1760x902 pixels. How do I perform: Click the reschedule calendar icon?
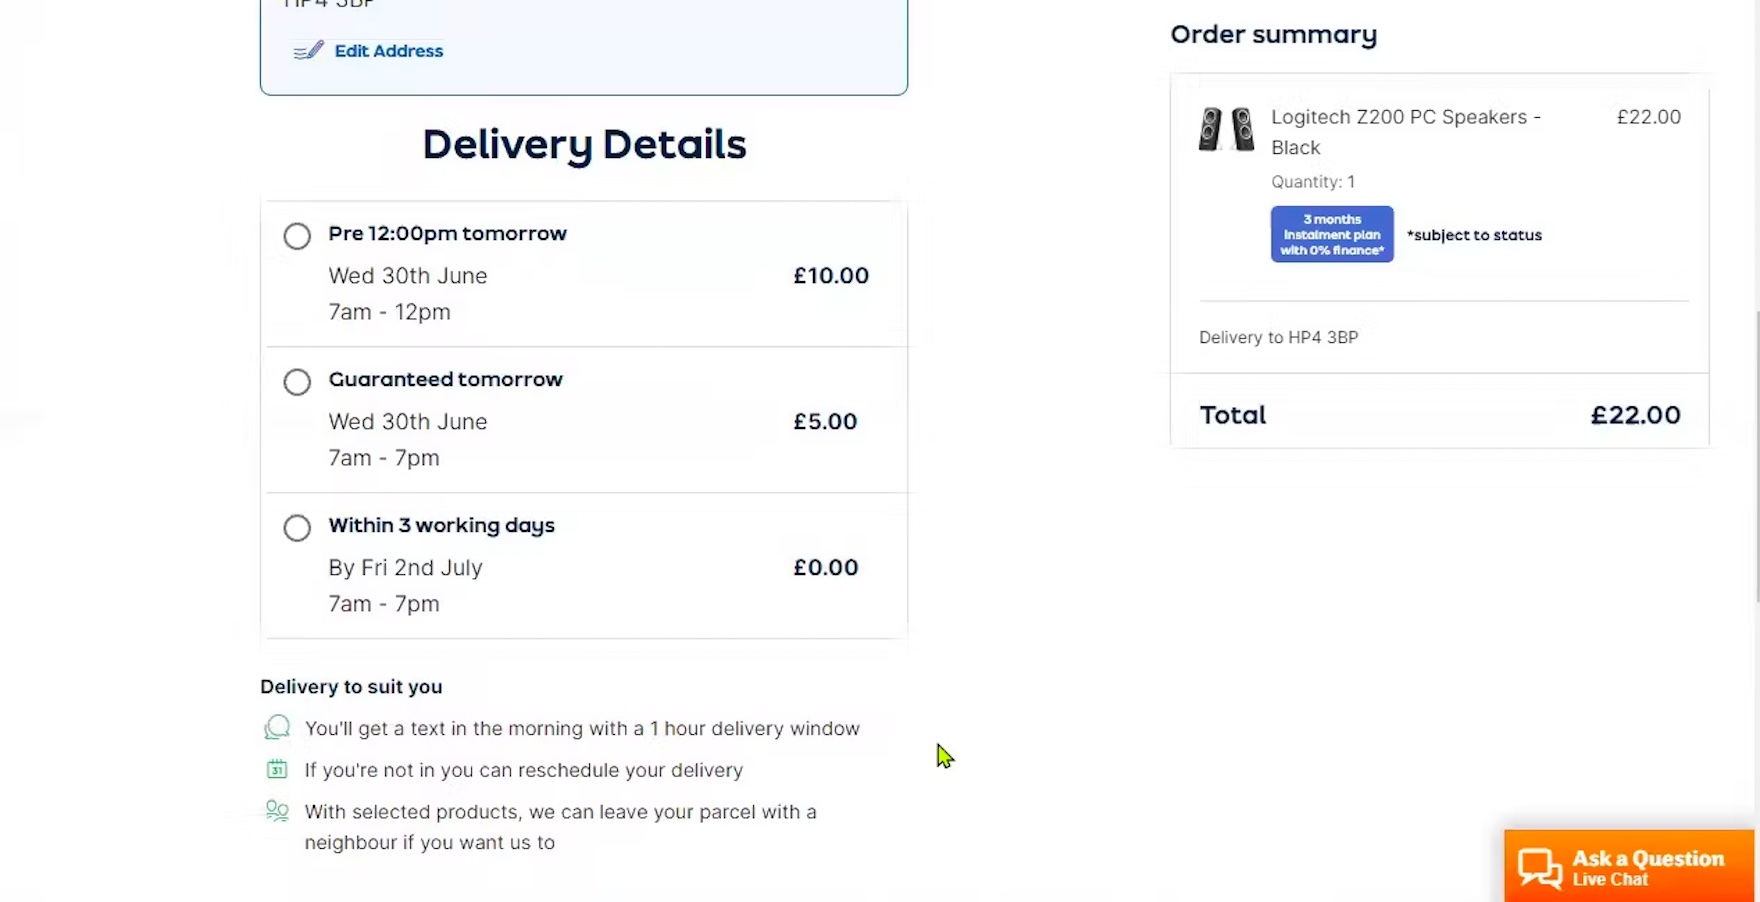277,769
